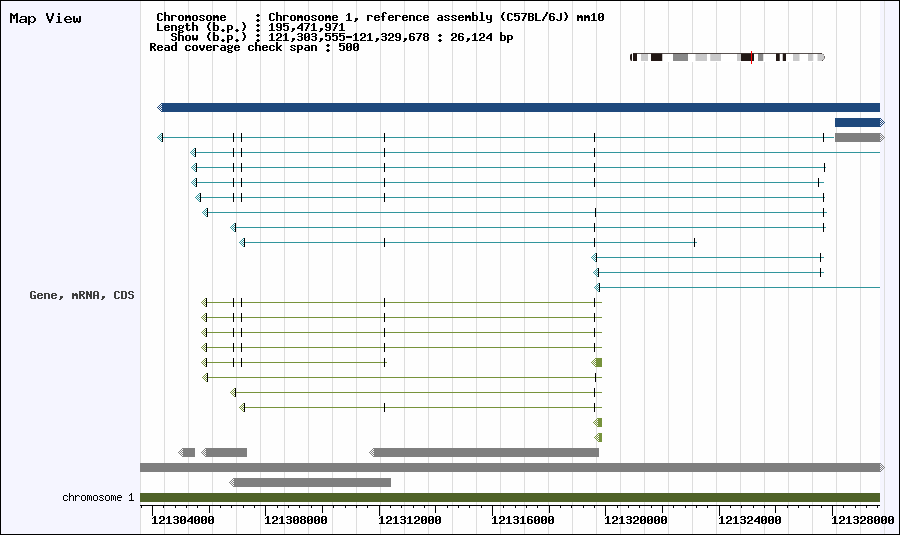Click axis label 121304000
This screenshot has width=900, height=535.
183,520
